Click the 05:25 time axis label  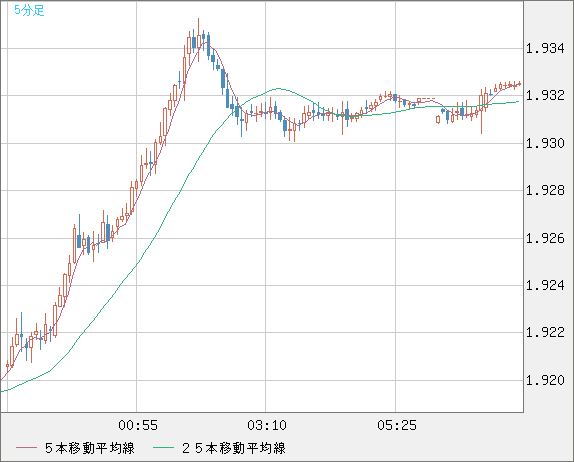pyautogui.click(x=397, y=425)
